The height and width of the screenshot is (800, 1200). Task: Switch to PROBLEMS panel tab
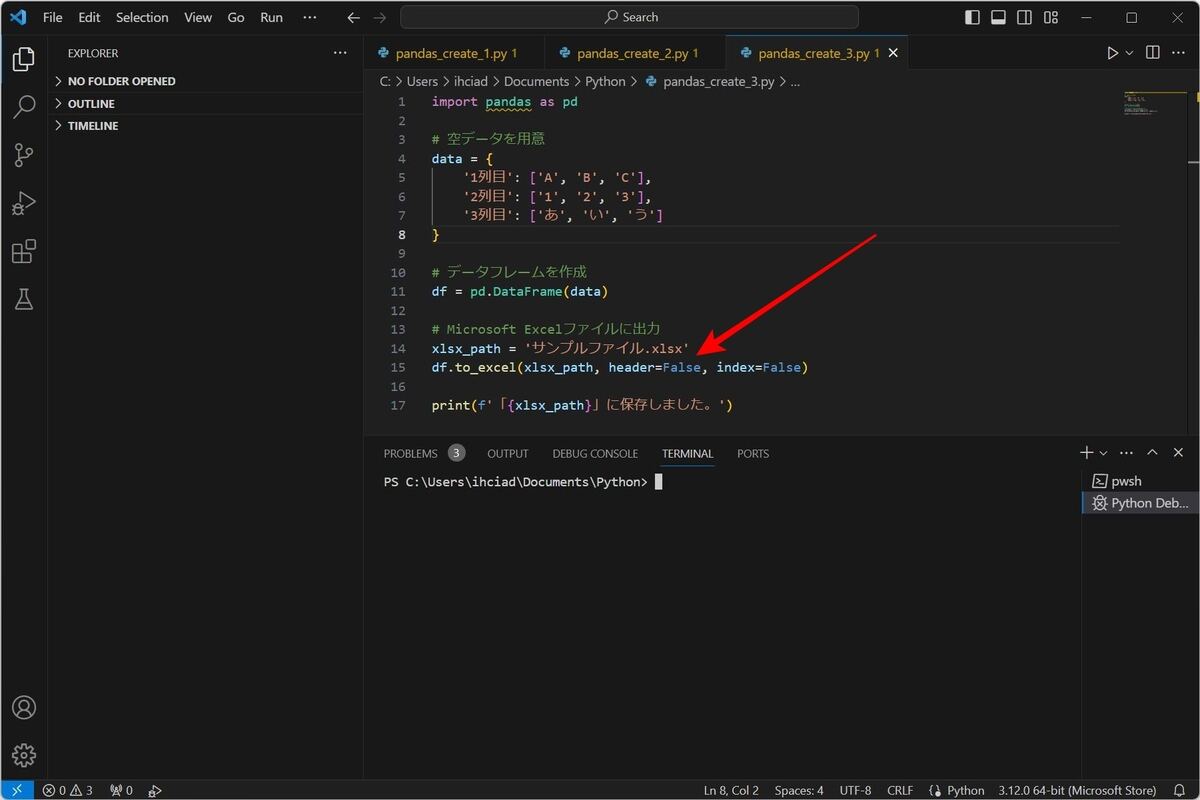pos(424,453)
